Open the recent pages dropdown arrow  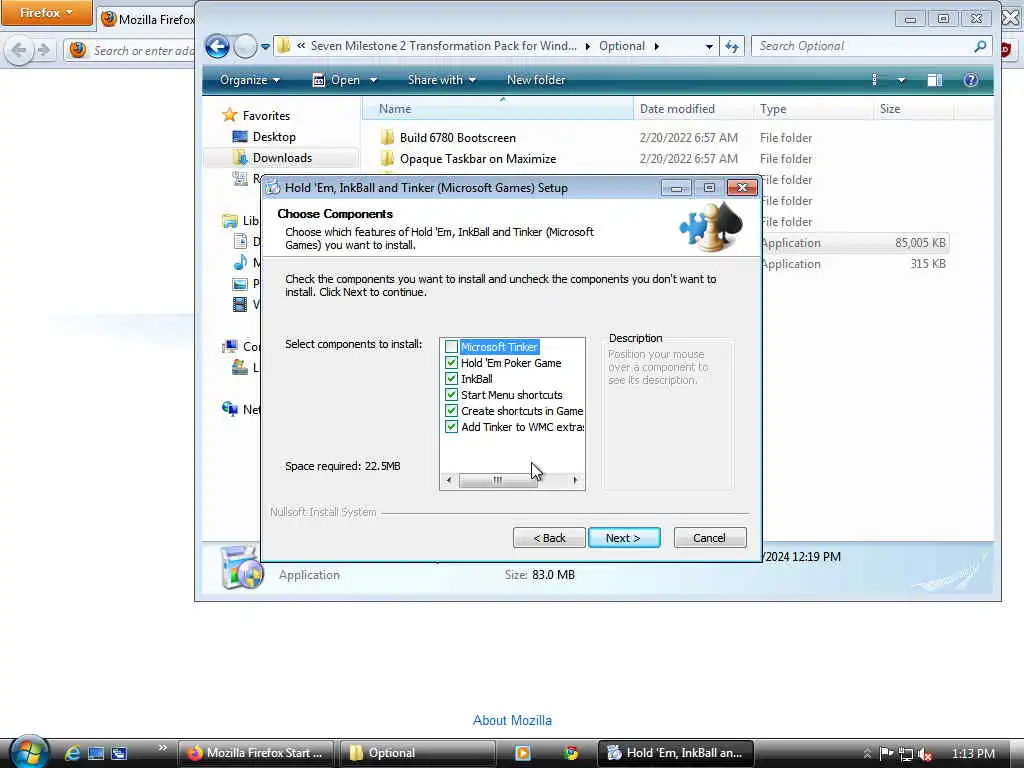coord(265,46)
